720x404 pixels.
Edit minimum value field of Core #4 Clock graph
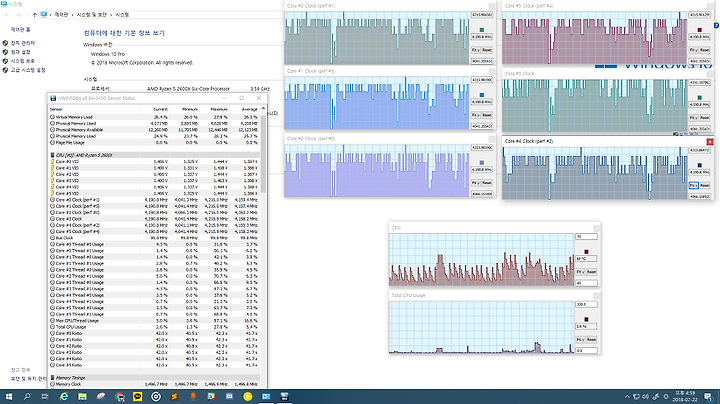[699, 196]
